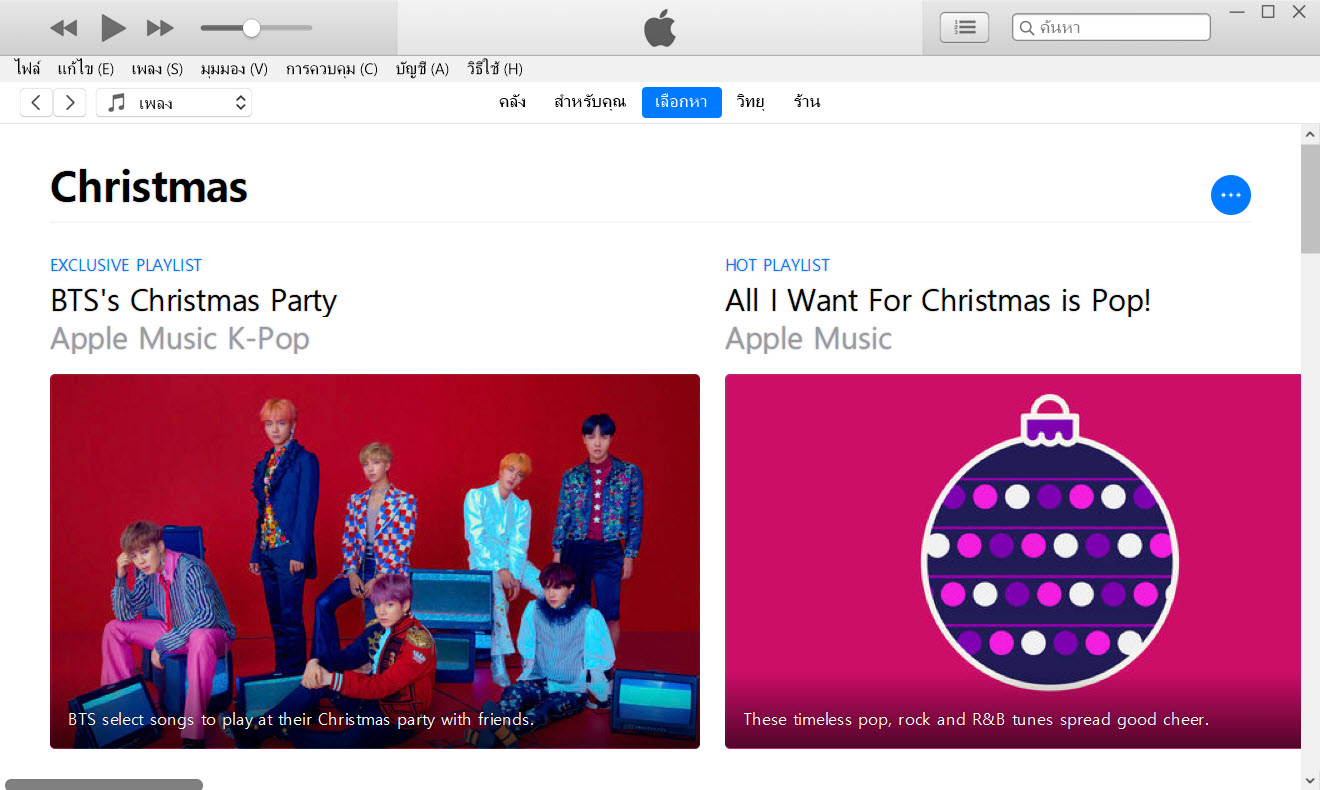Viewport: 1320px width, 790px height.
Task: Switch to the สำหรับคุณ tab
Action: click(589, 102)
